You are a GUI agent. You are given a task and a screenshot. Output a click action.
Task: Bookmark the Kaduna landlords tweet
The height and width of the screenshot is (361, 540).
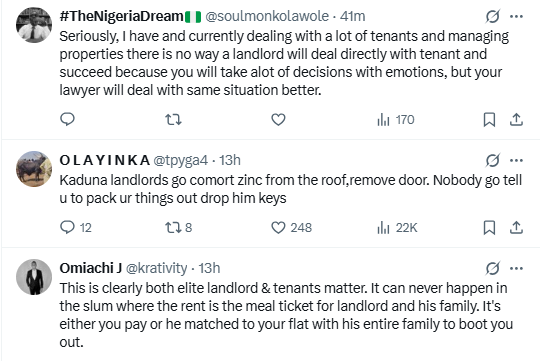click(489, 227)
